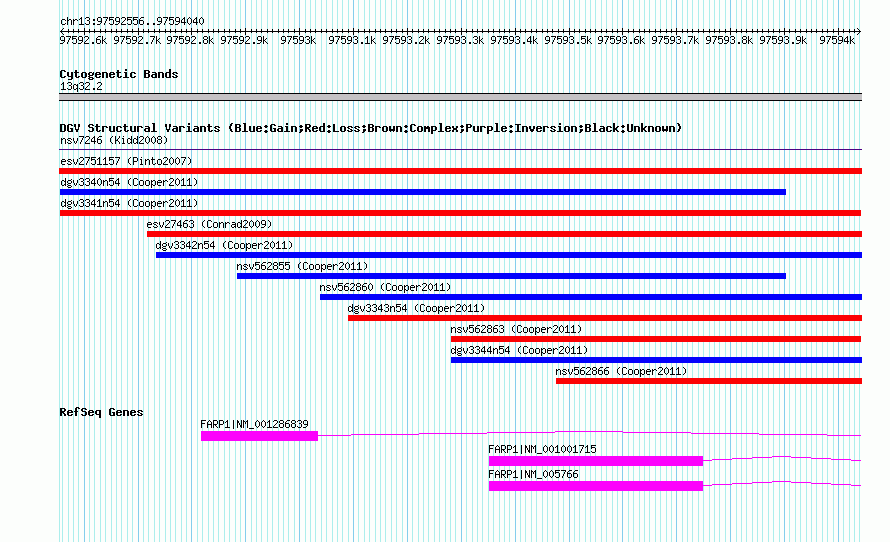Click the blue dgv3340n54 gain bar
890x542 pixels.
[422, 192]
